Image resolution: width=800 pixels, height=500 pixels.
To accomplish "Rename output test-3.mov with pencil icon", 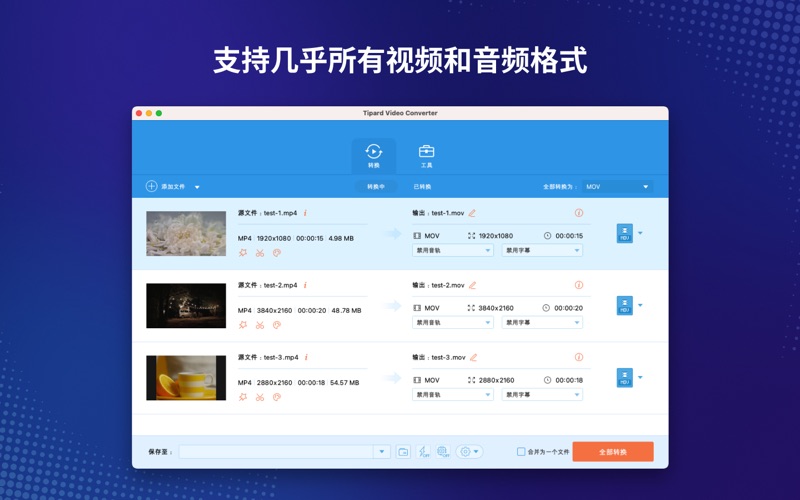I will (x=473, y=357).
